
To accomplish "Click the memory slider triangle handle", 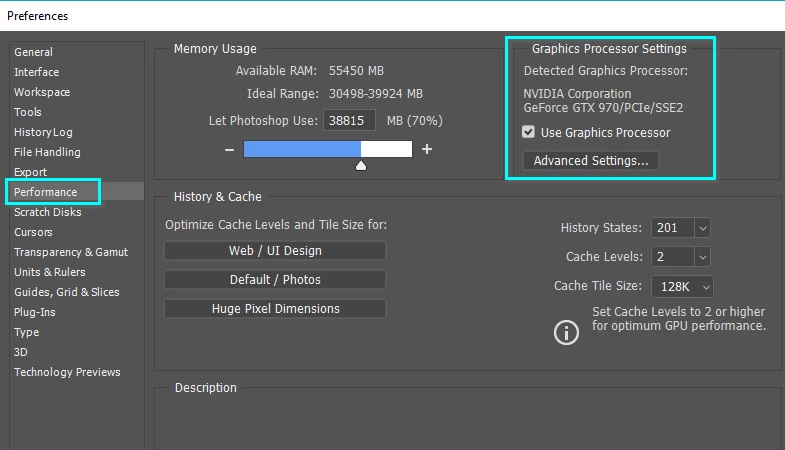I will (x=360, y=166).
